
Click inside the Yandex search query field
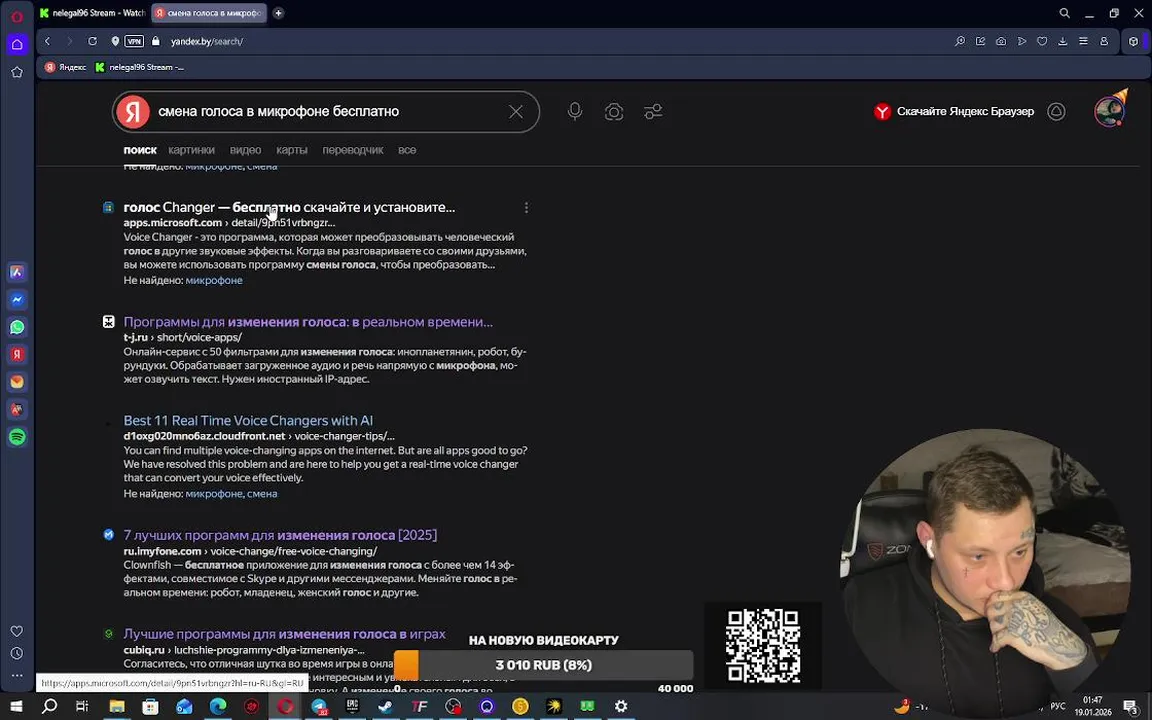point(327,112)
